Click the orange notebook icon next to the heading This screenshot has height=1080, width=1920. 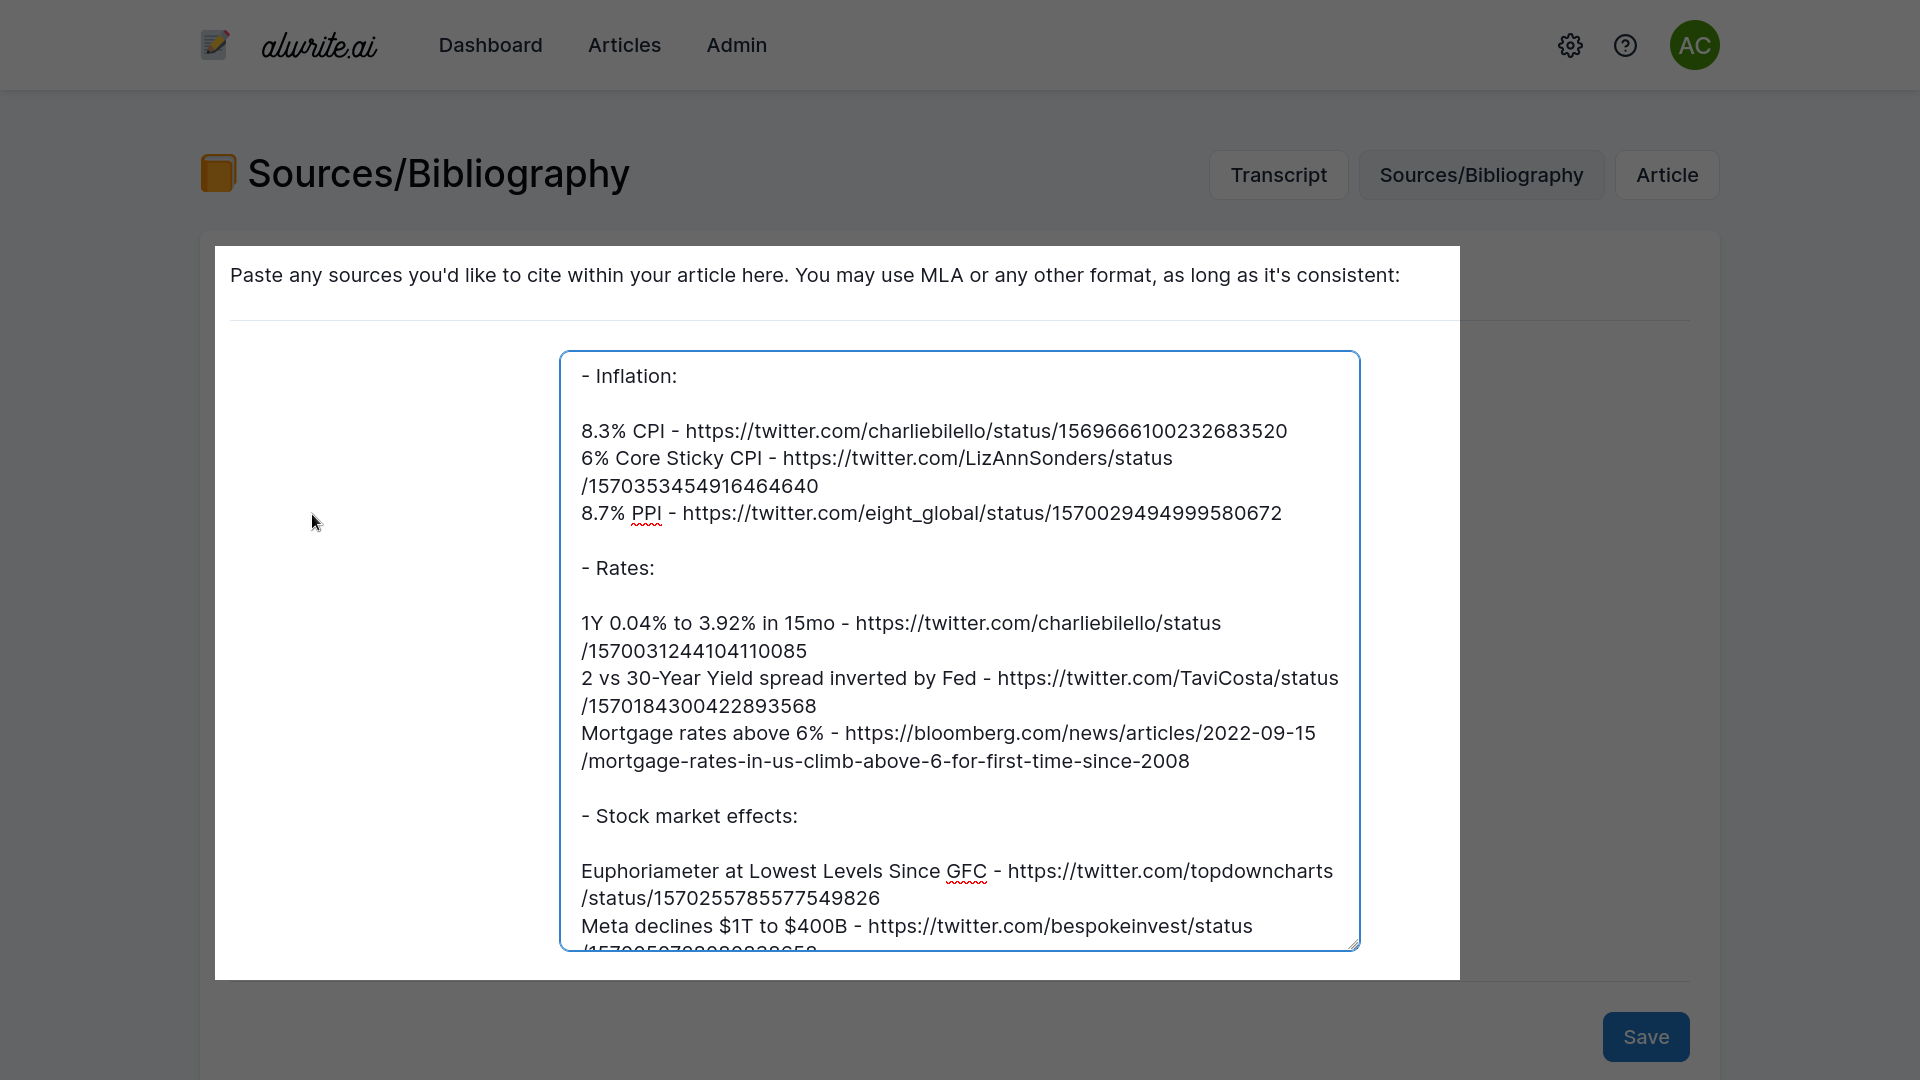(x=218, y=173)
